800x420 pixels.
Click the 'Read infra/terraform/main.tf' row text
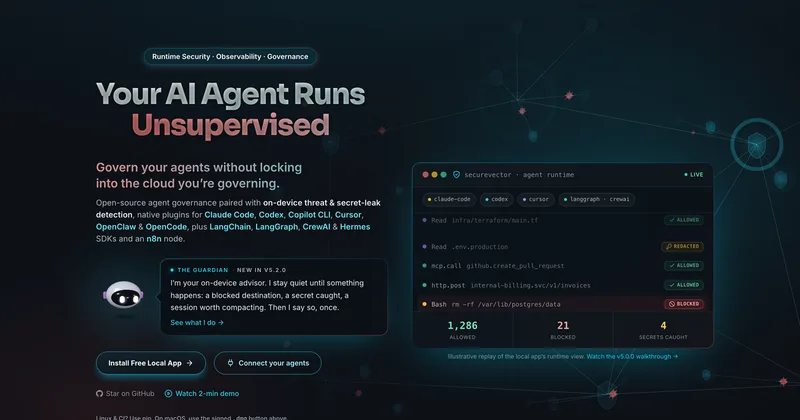[484, 220]
